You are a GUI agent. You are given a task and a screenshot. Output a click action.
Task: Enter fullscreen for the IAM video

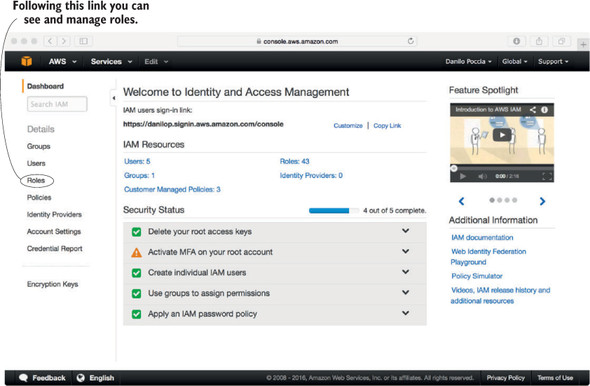547,176
